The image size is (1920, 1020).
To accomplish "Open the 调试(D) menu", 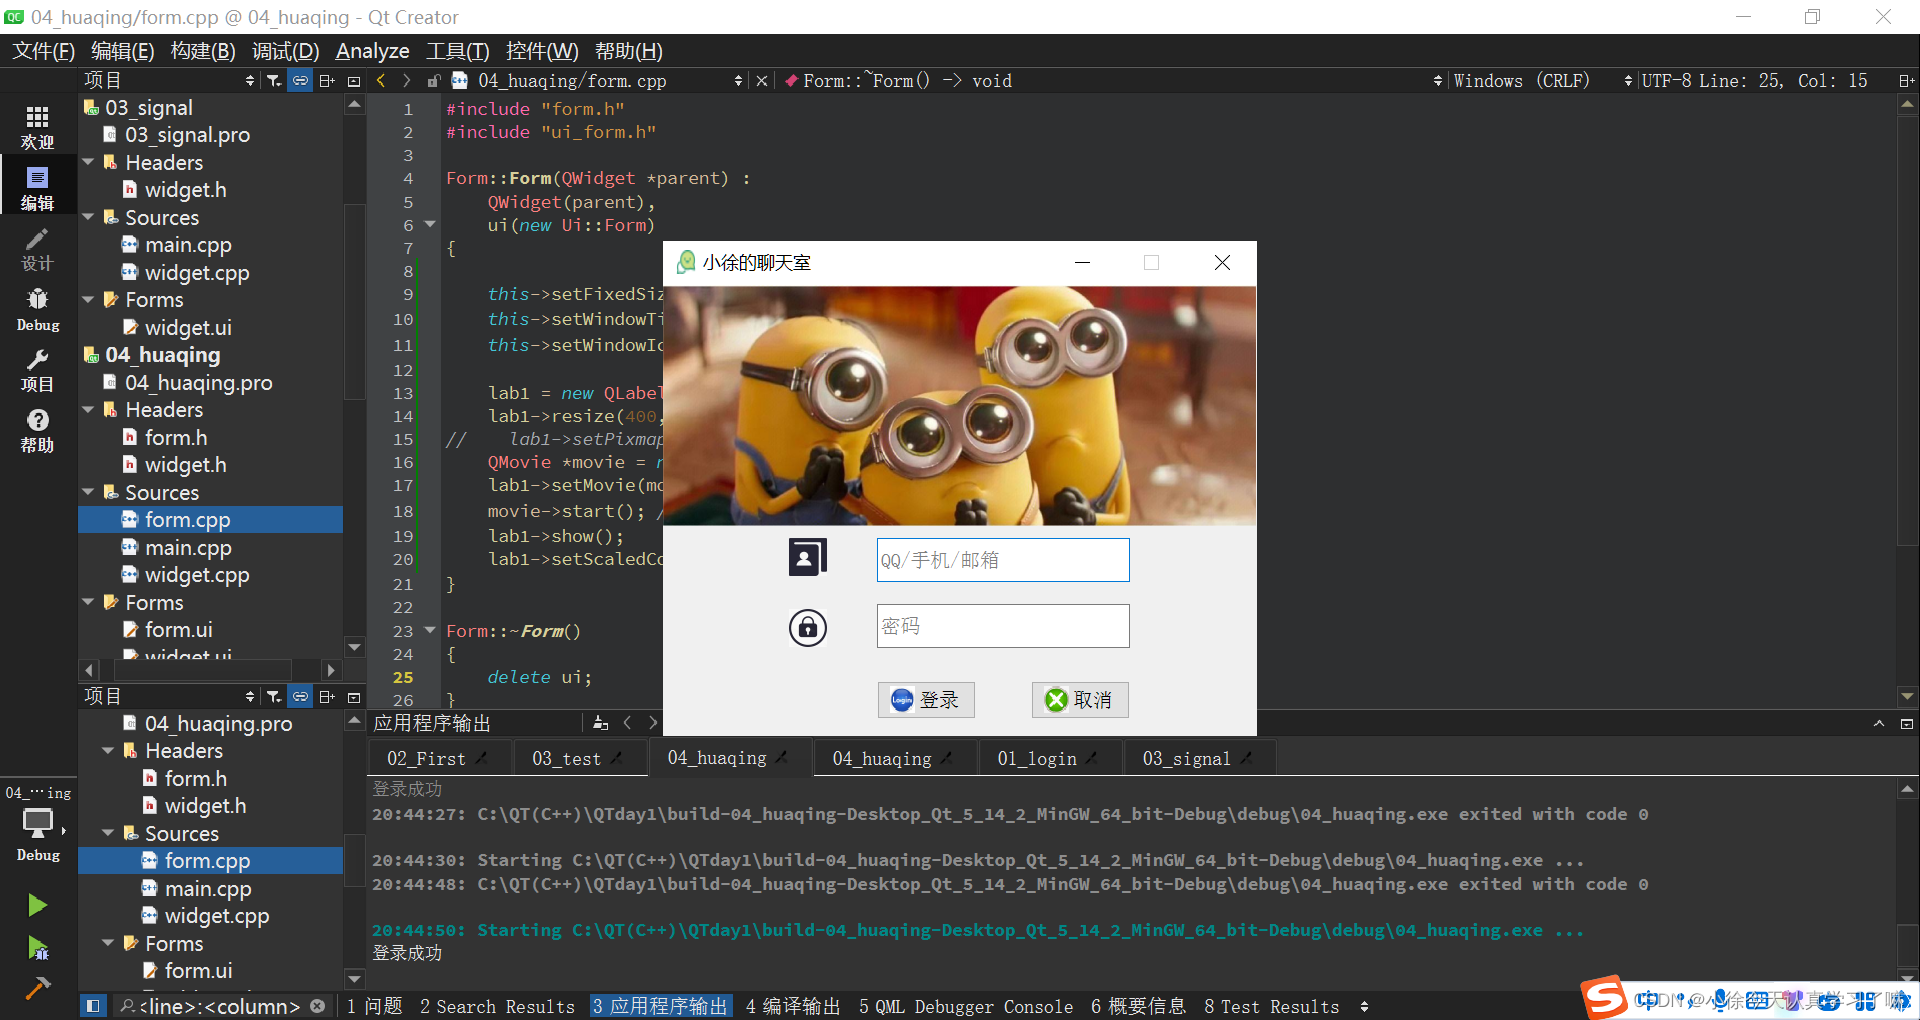I will pyautogui.click(x=285, y=51).
